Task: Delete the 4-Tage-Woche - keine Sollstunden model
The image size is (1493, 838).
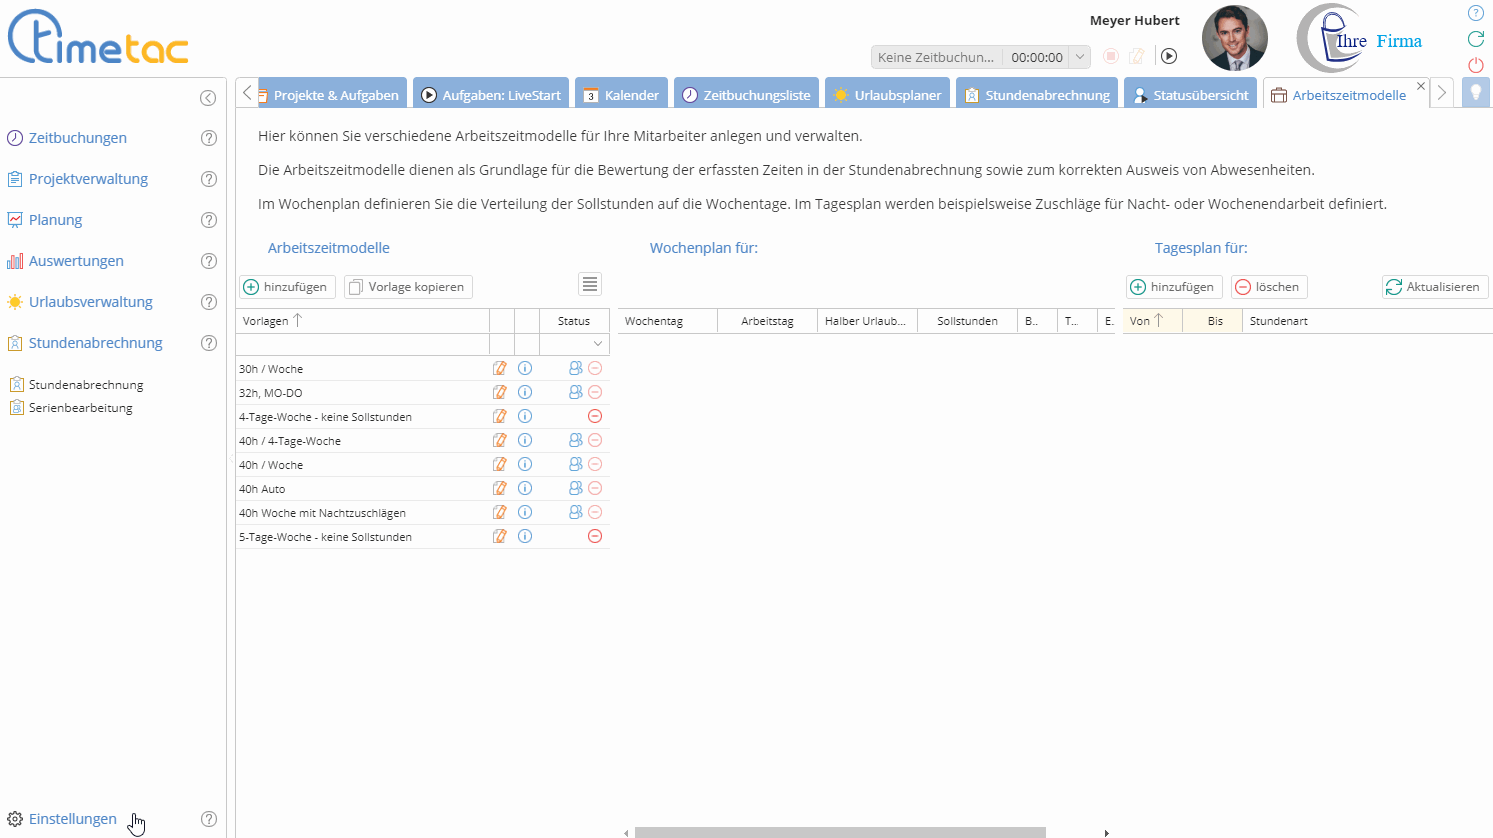Action: (x=595, y=416)
